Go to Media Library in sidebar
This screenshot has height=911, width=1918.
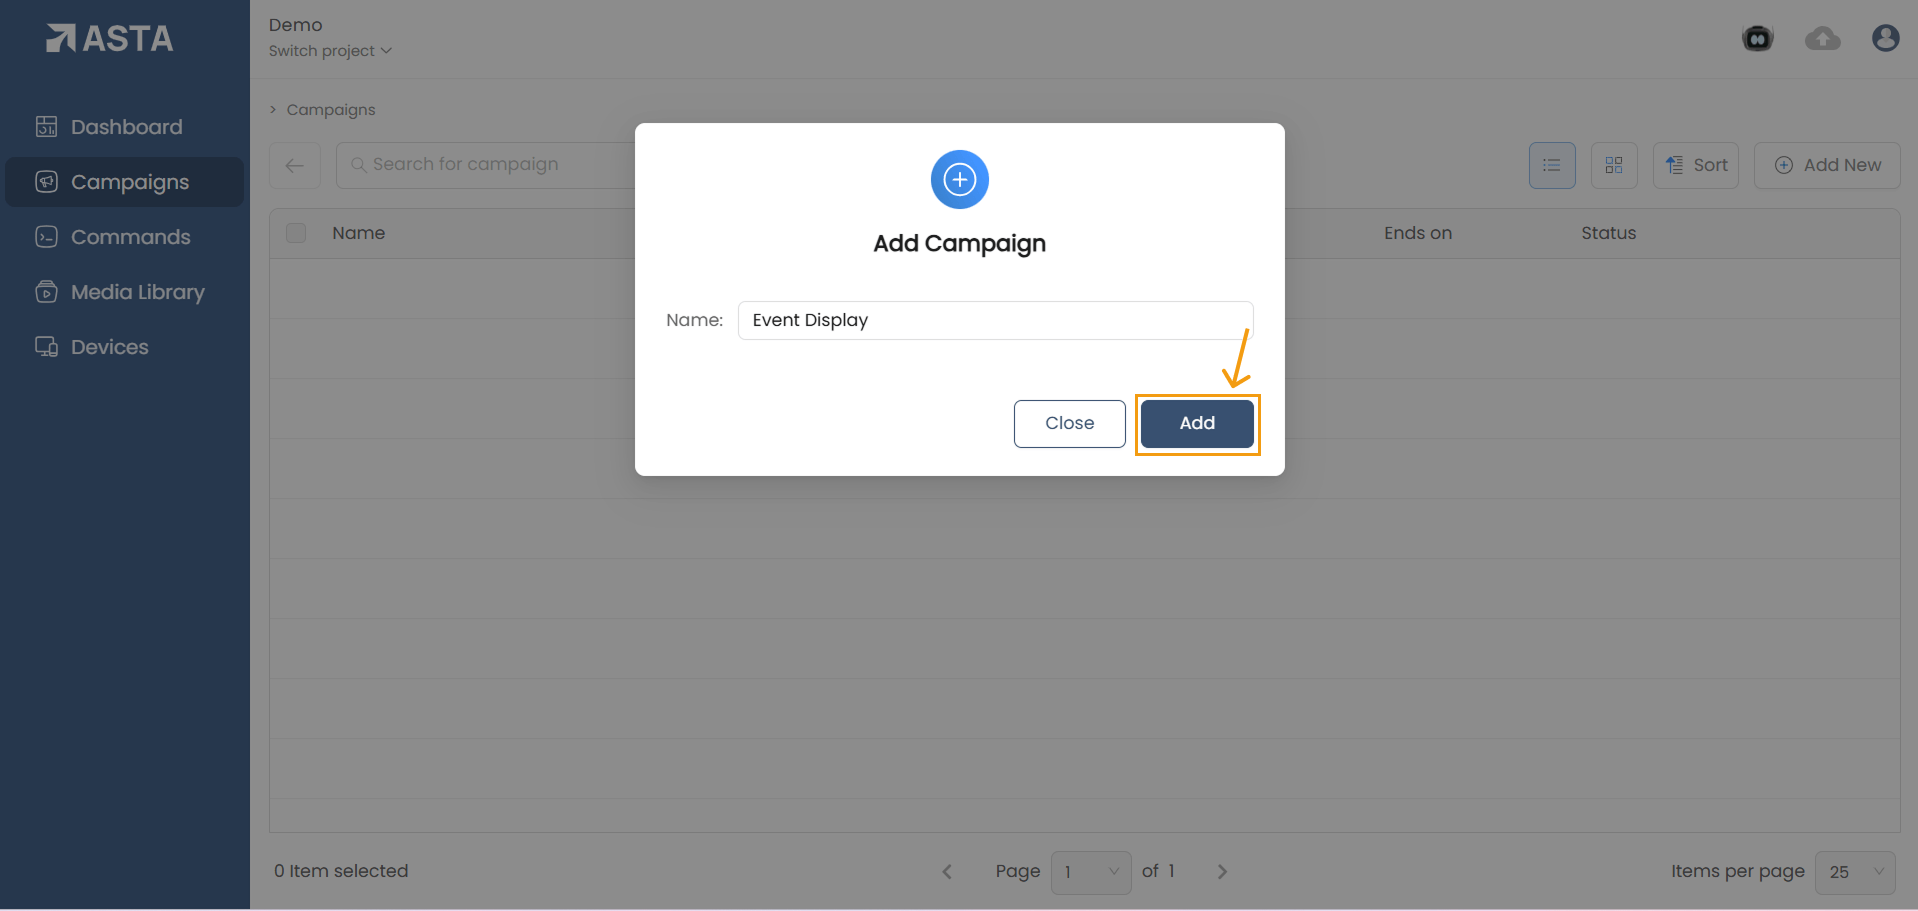coord(137,292)
